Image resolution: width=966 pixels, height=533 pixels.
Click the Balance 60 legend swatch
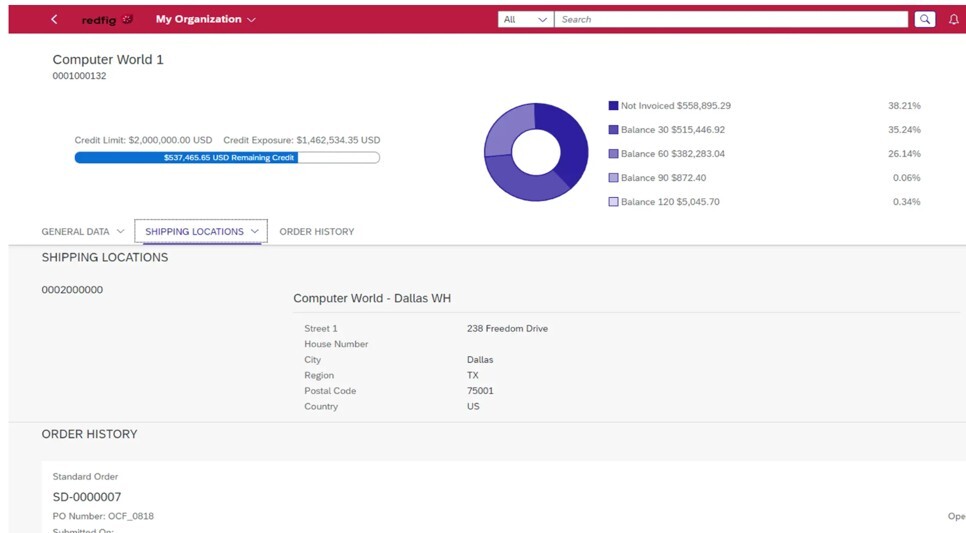(x=613, y=153)
